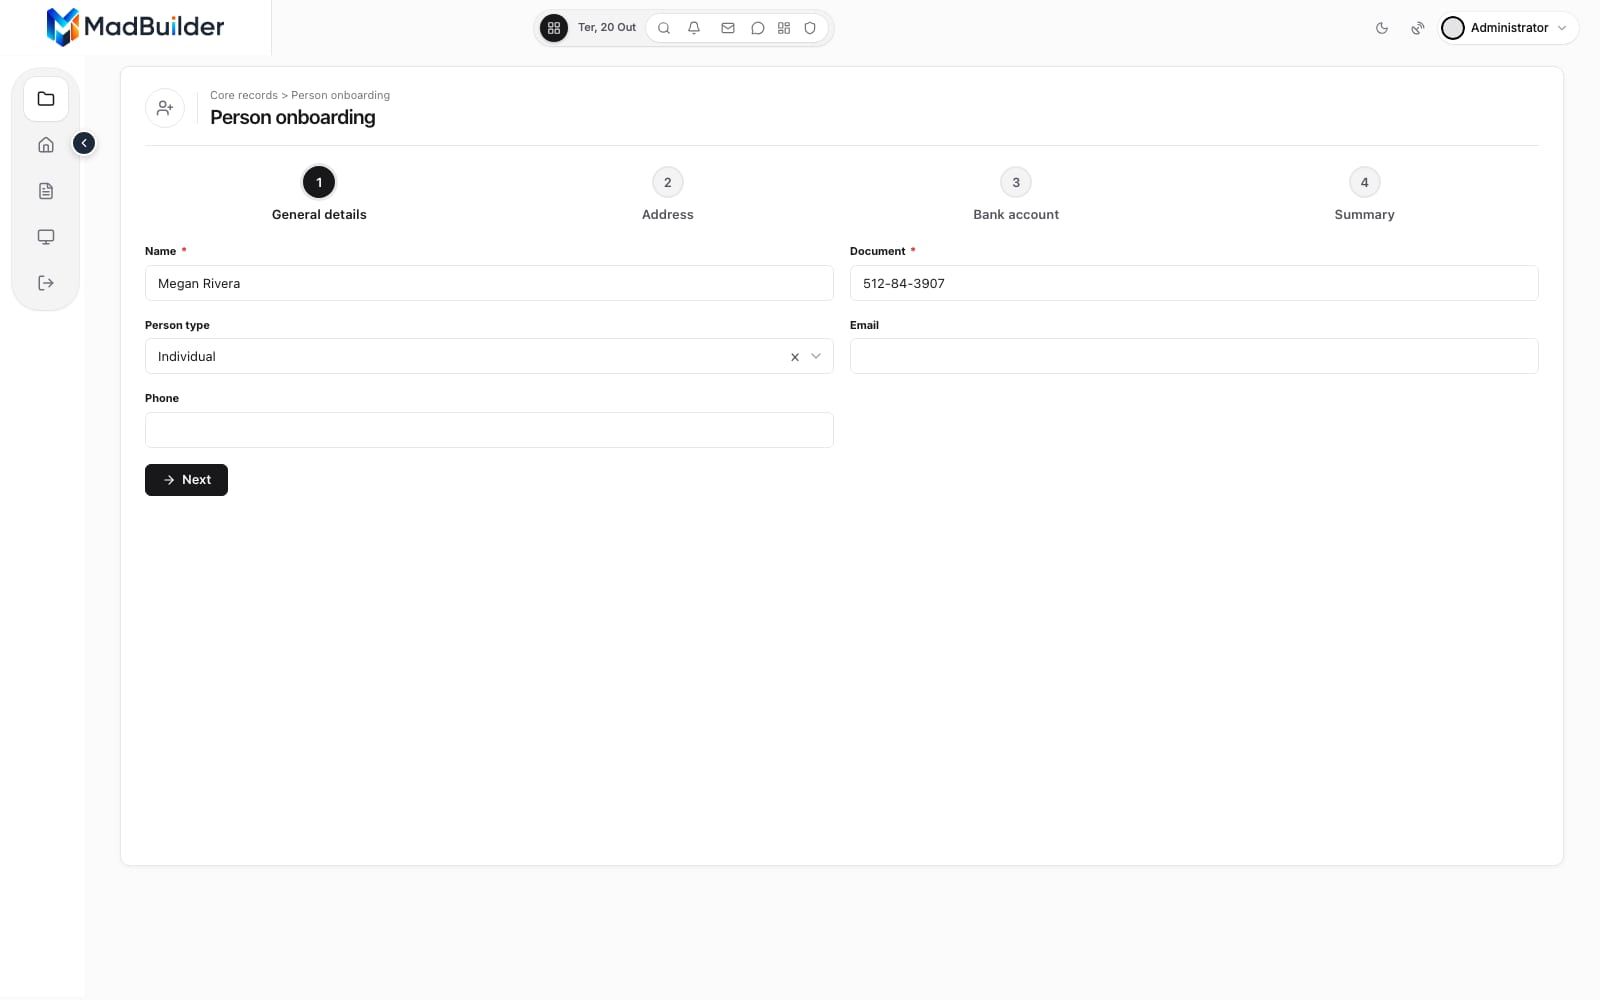Screen dimensions: 1600x1000
Task: Open the document icon in sidebar
Action: [46, 191]
